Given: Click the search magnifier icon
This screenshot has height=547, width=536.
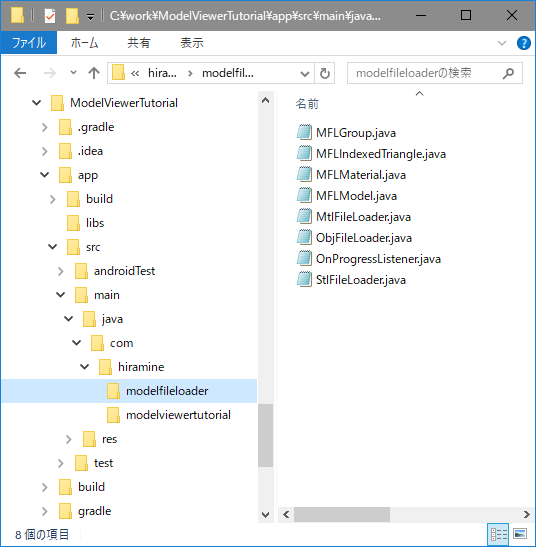Looking at the screenshot, I should (x=508, y=73).
